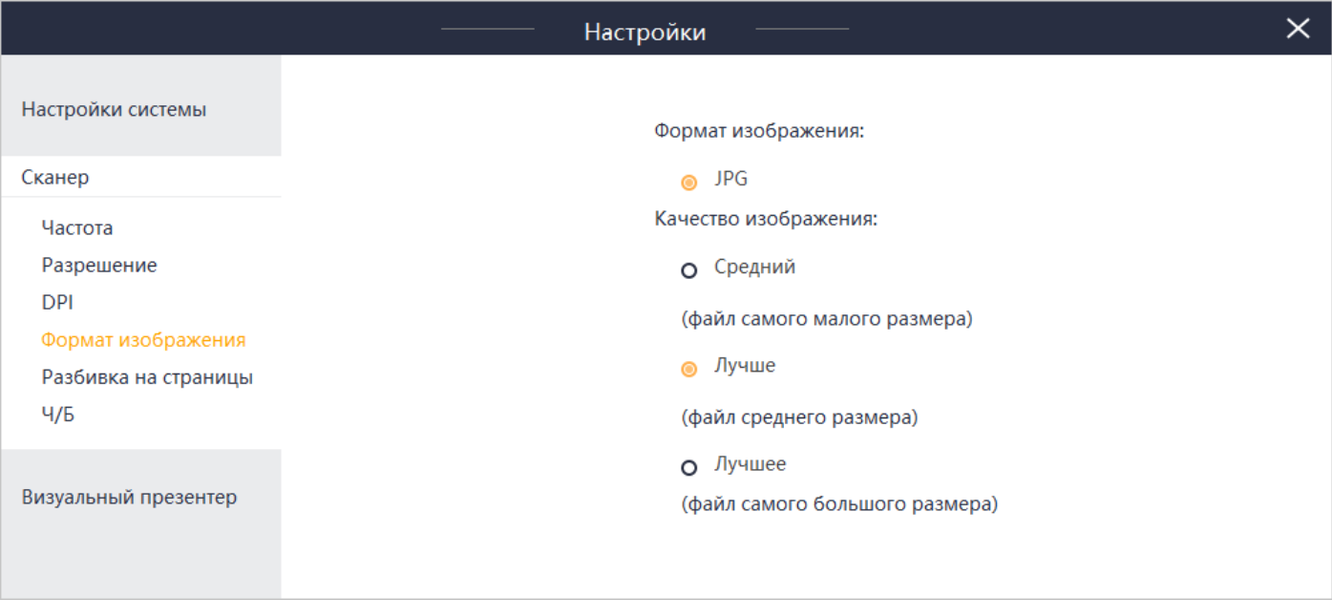Choose the Средний quality radio button
Image resolution: width=1332 pixels, height=600 pixels.
tap(689, 271)
